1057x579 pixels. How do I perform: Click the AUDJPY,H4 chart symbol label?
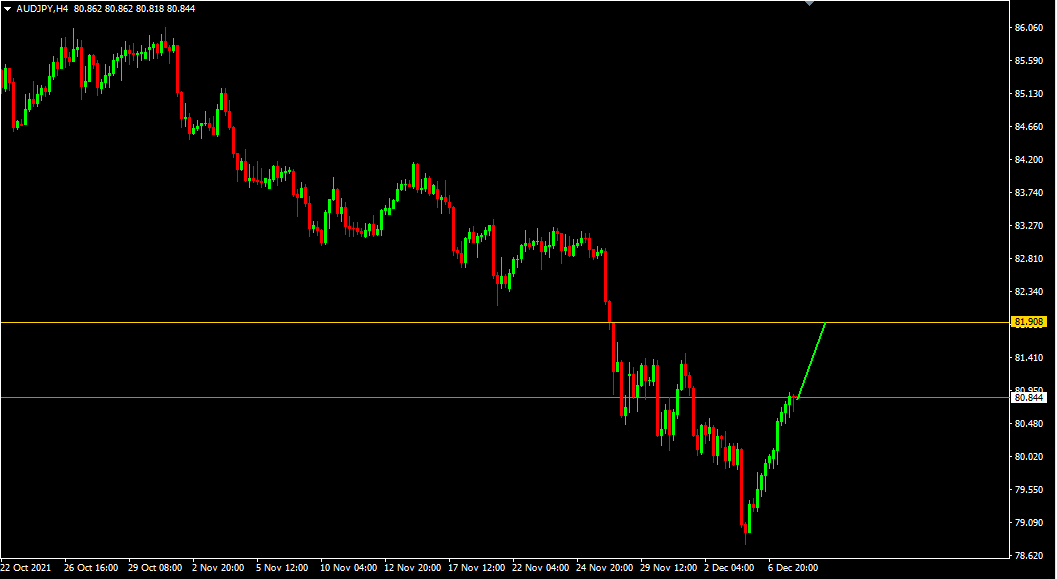(42, 9)
